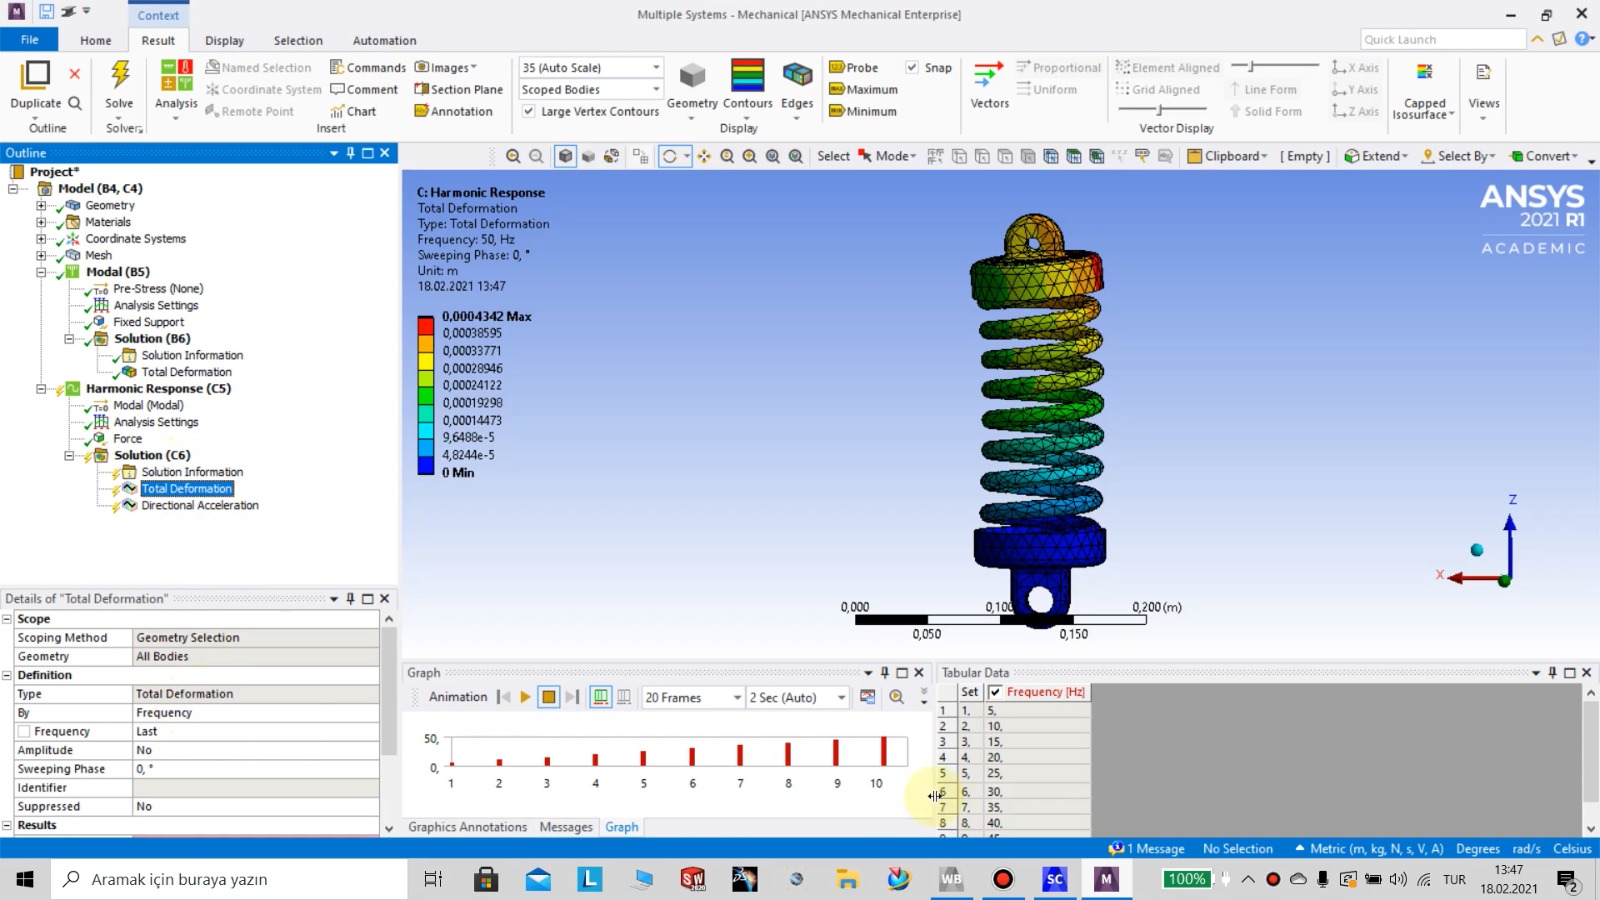Screen dimensions: 1600x900
Task: Expand the Geometry tree node
Action: (40, 205)
